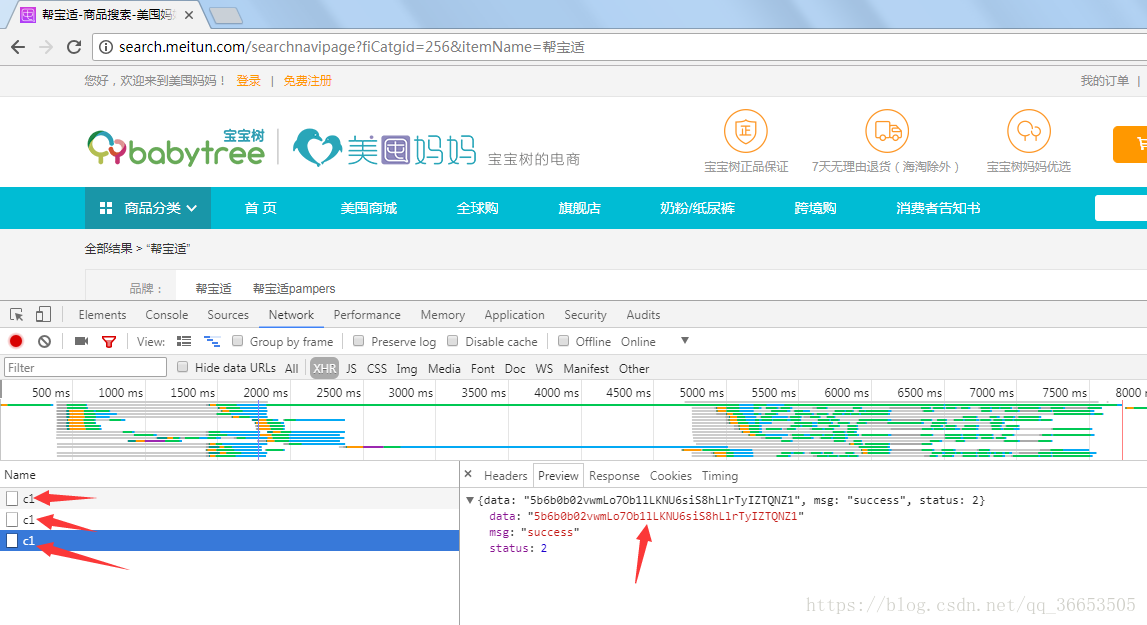Close the request details pane
Image resolution: width=1147 pixels, height=625 pixels.
468,474
